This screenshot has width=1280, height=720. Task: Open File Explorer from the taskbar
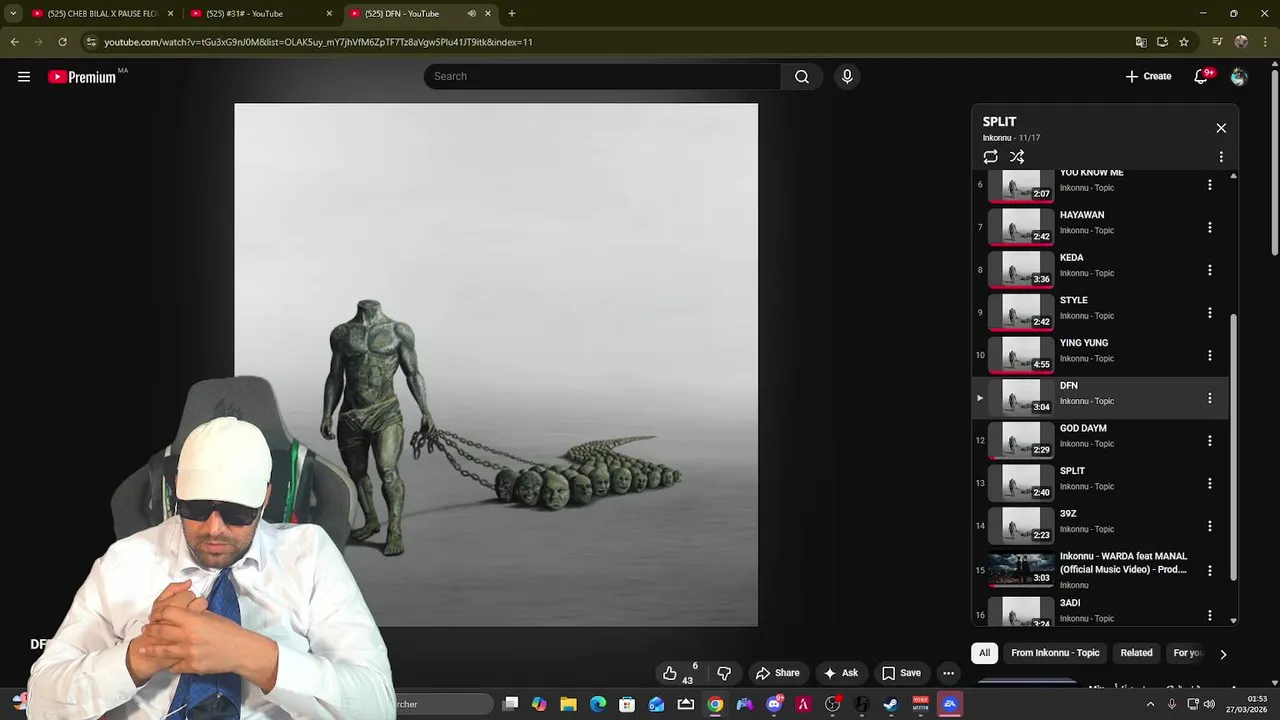568,704
